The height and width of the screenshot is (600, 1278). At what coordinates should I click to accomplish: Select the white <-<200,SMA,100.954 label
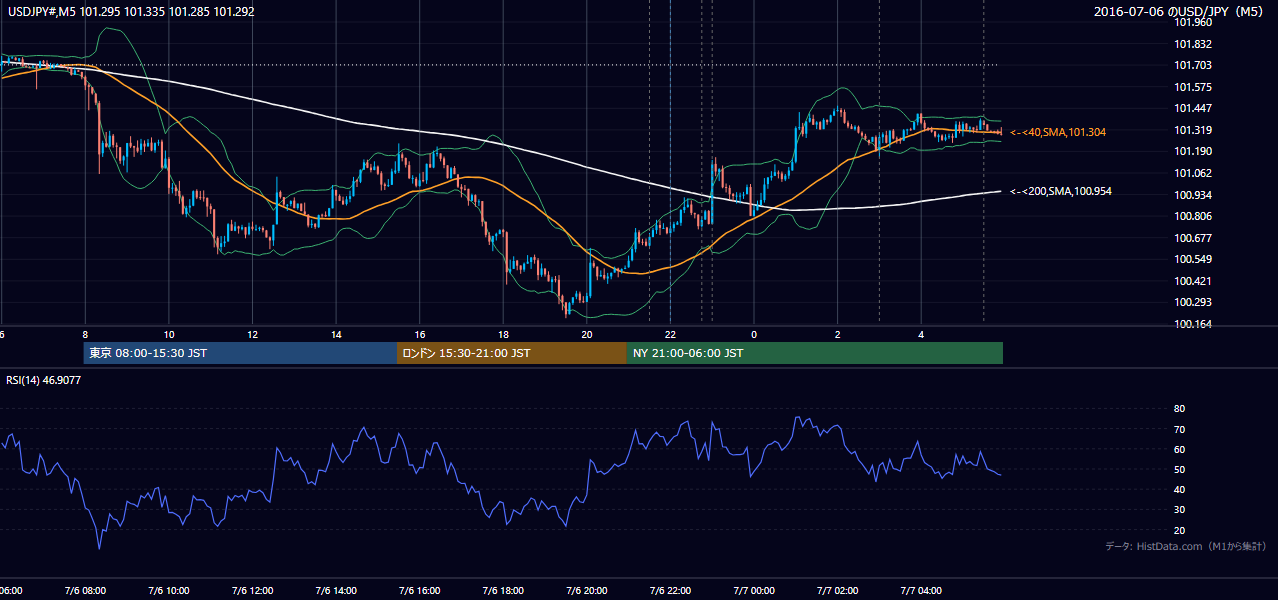(x=1061, y=191)
